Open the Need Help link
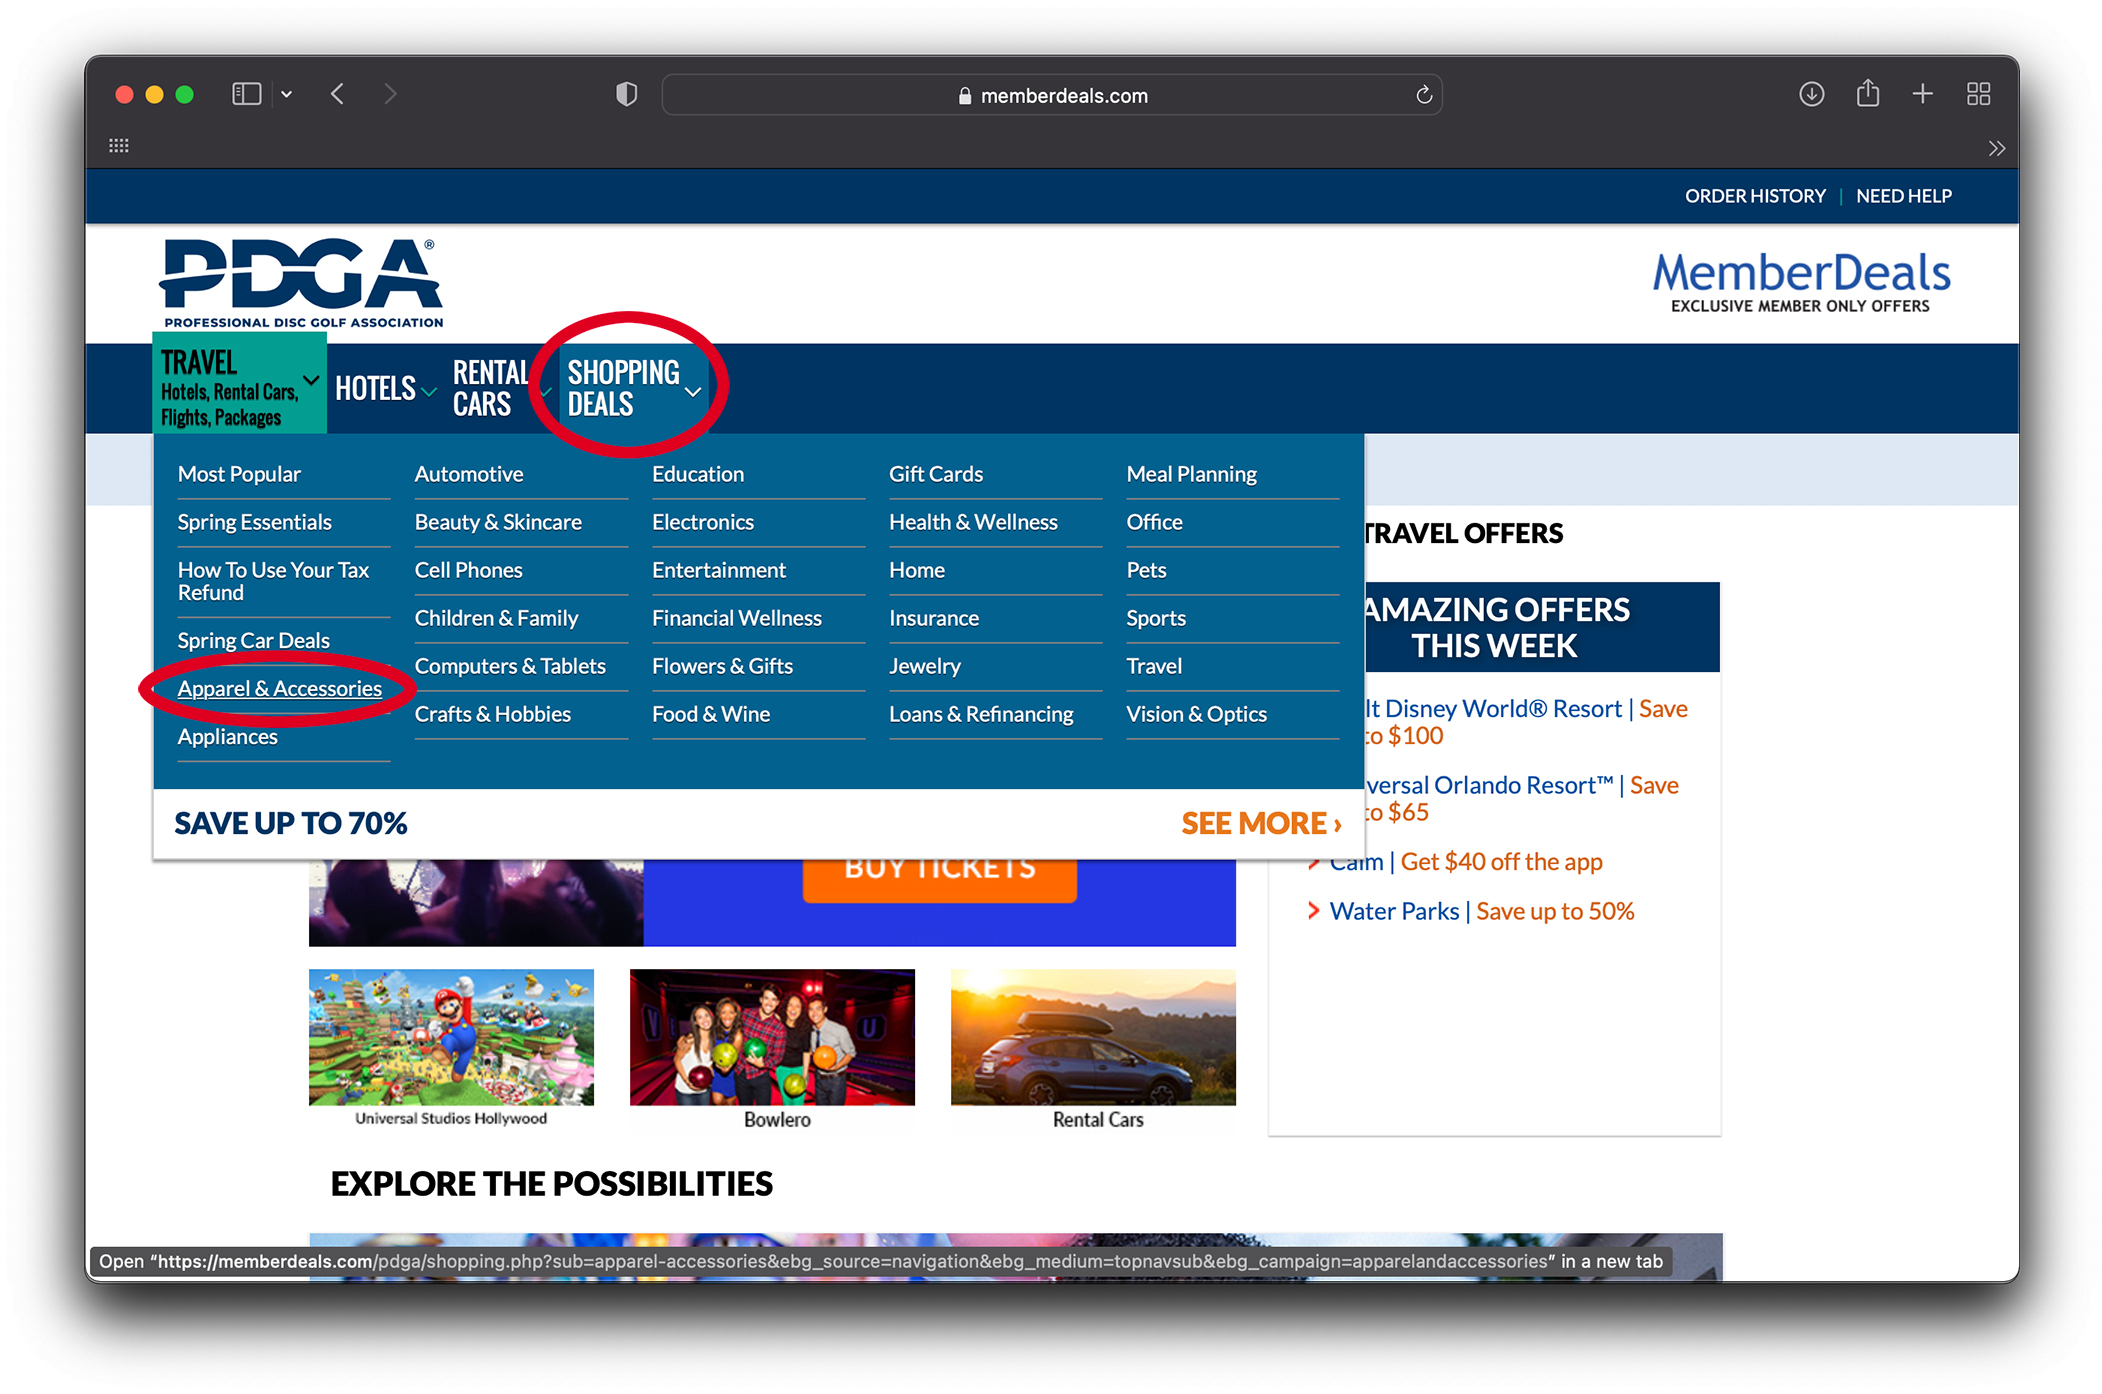 1903,196
